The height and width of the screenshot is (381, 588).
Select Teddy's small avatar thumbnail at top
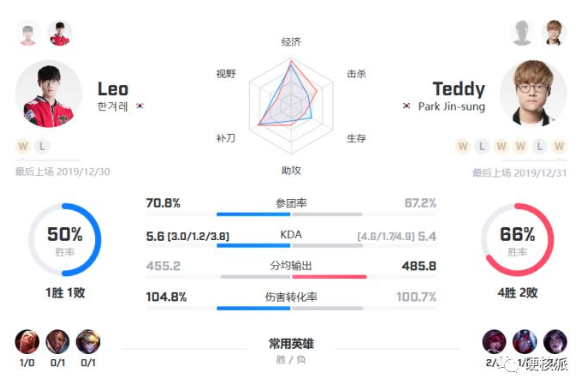(554, 33)
